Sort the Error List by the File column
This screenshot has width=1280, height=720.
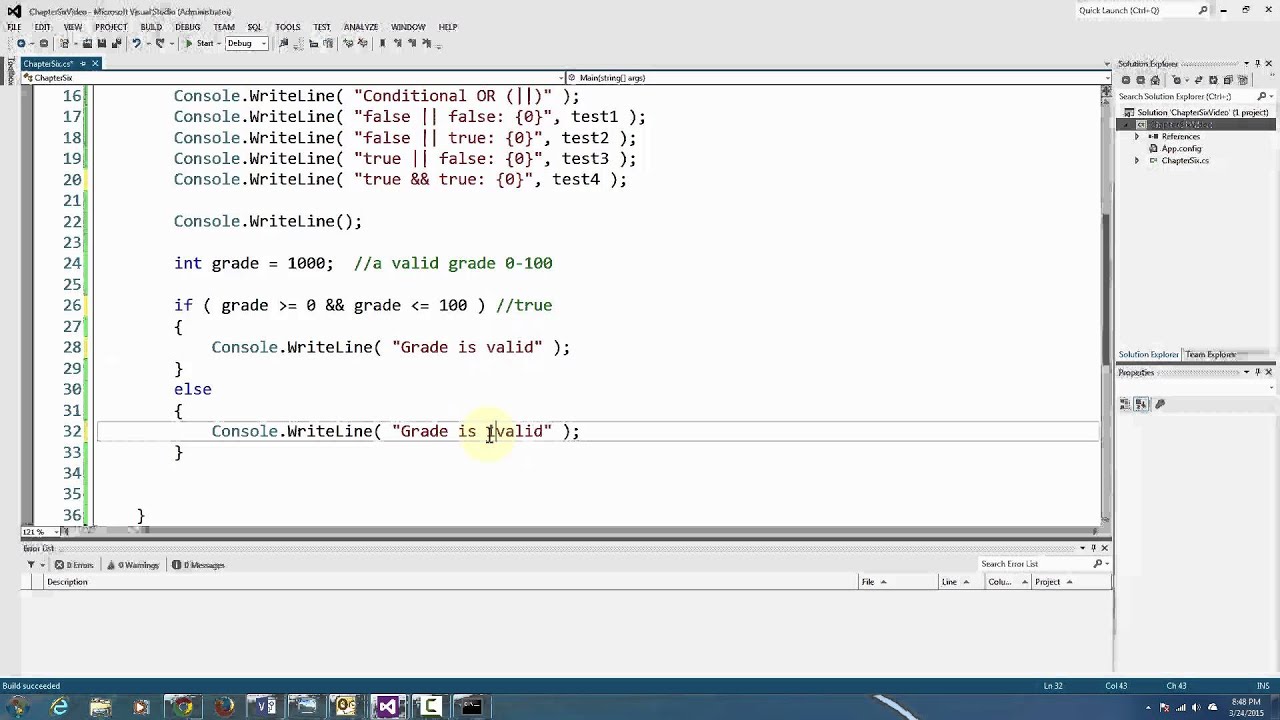(897, 582)
